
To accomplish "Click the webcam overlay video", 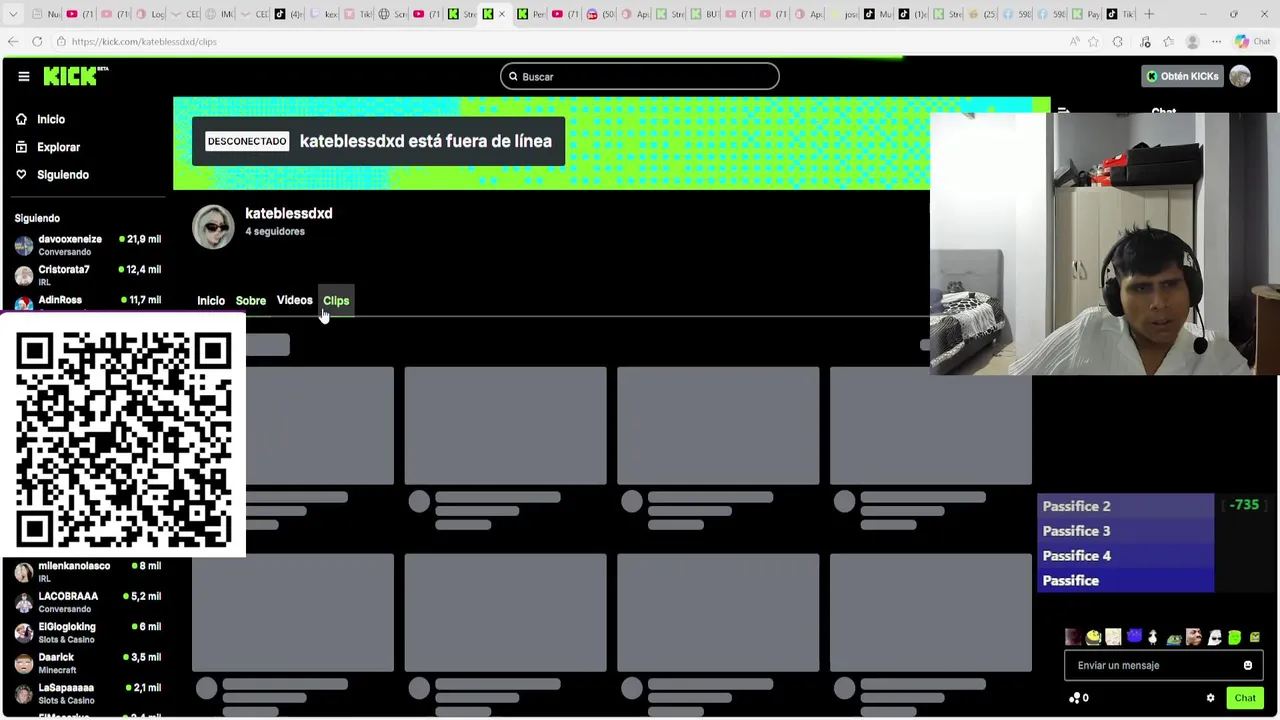I will 1104,244.
